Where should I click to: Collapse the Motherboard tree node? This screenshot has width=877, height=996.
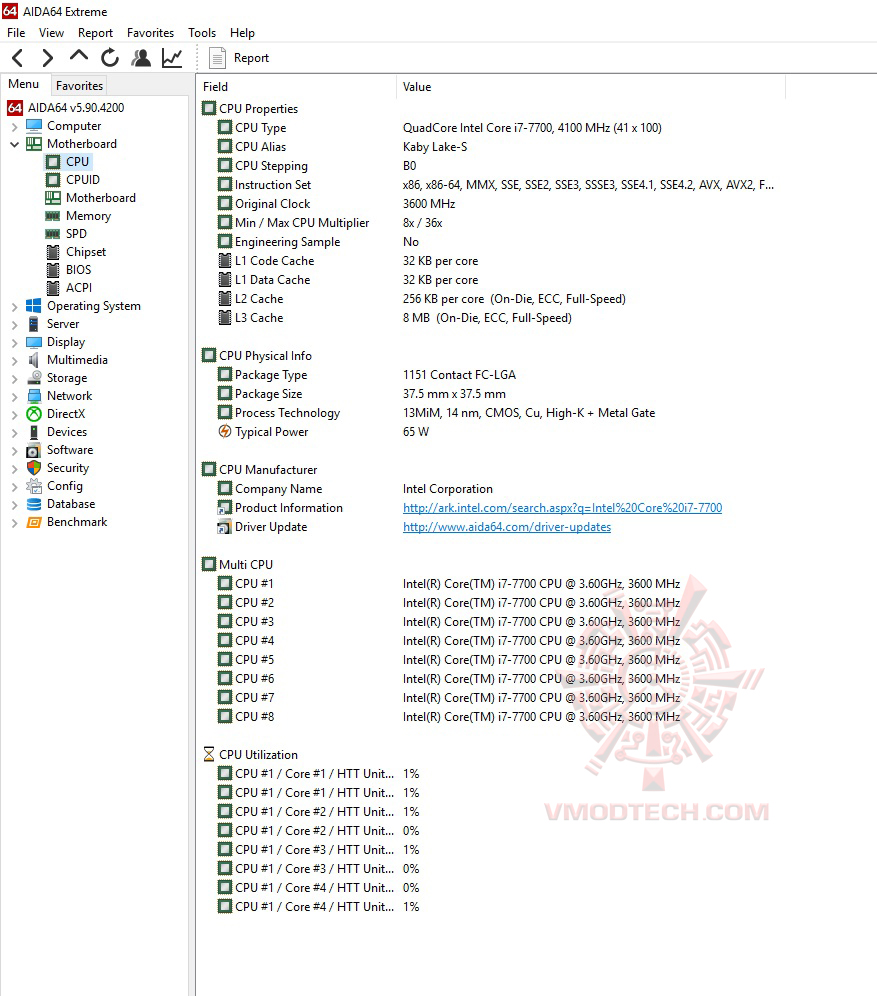[15, 144]
